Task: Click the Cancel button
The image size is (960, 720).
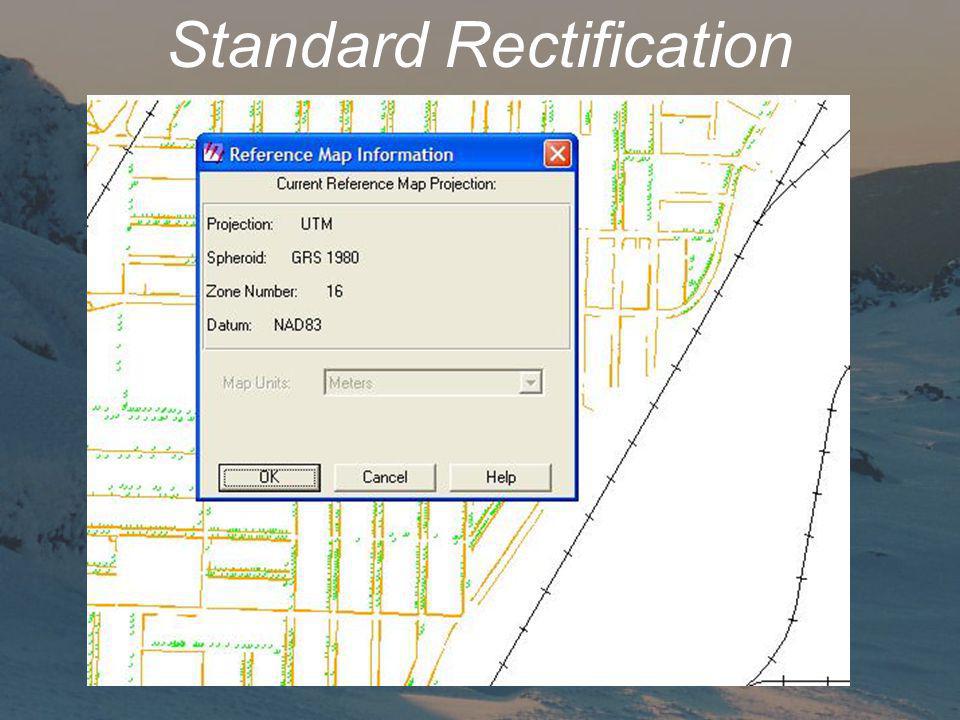Action: click(x=384, y=478)
